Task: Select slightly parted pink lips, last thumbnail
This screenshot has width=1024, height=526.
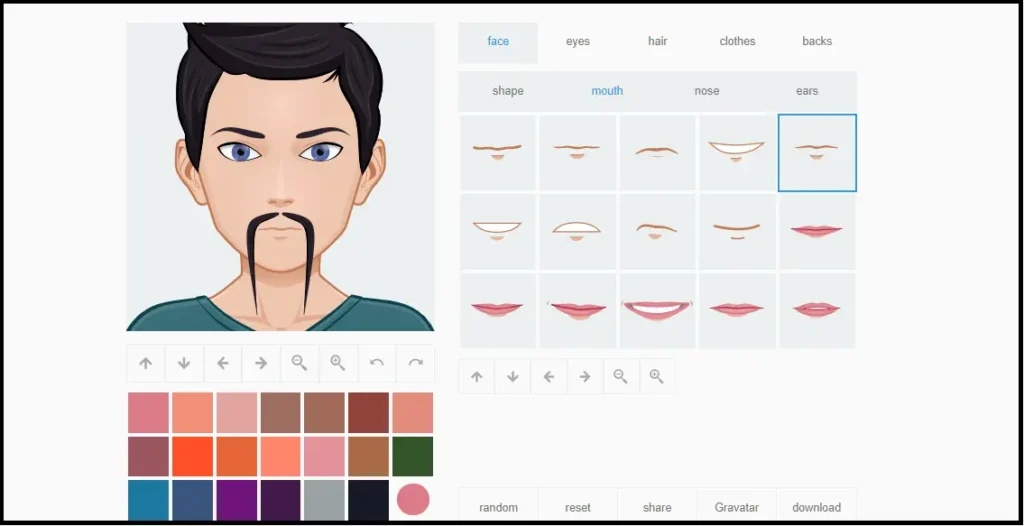Action: [817, 310]
